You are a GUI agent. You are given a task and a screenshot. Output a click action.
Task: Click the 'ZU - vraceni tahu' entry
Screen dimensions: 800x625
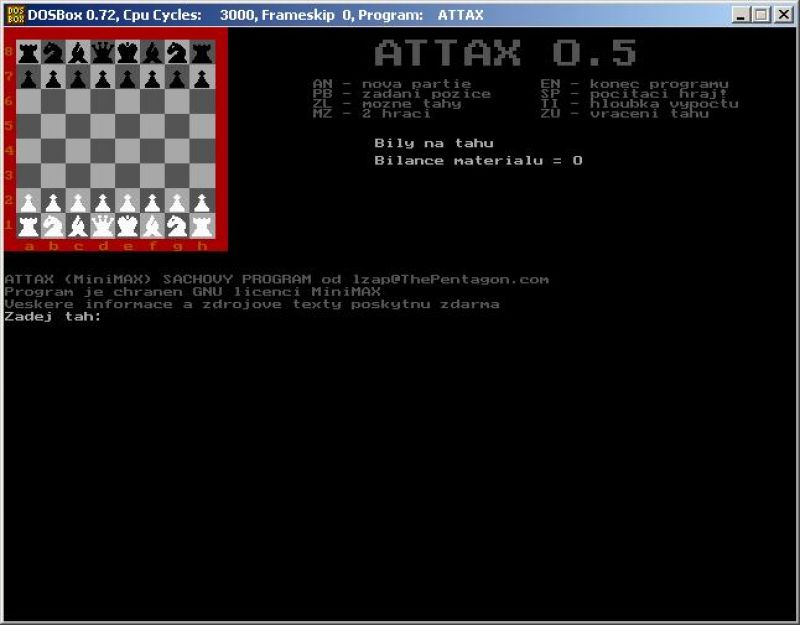624,113
